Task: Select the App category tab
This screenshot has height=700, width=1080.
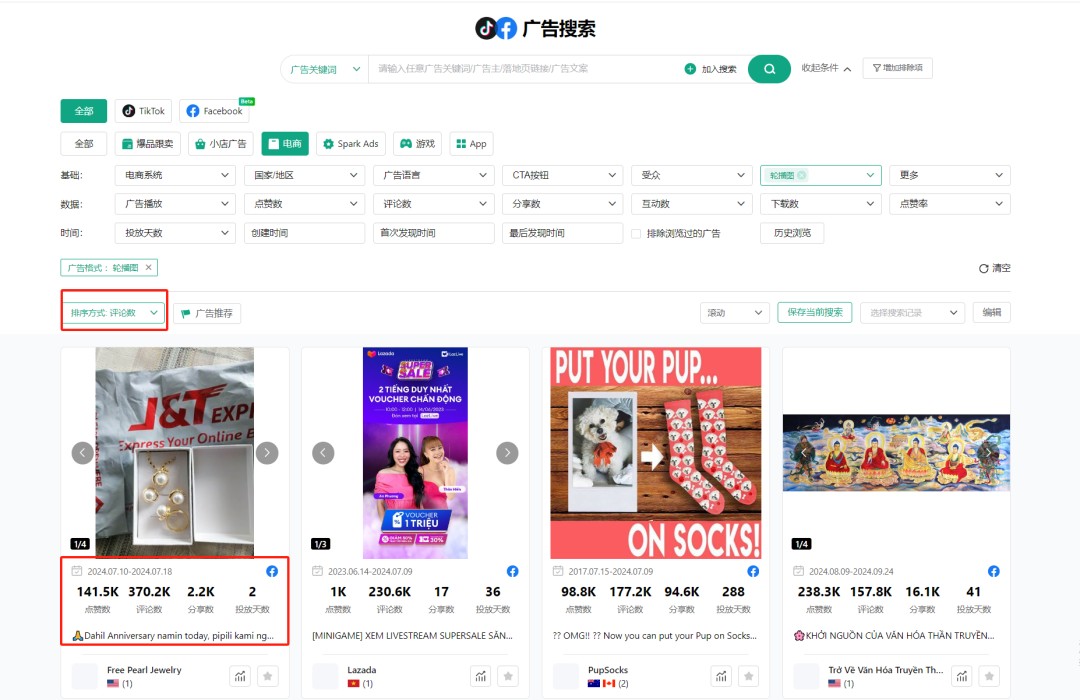Action: coord(472,144)
